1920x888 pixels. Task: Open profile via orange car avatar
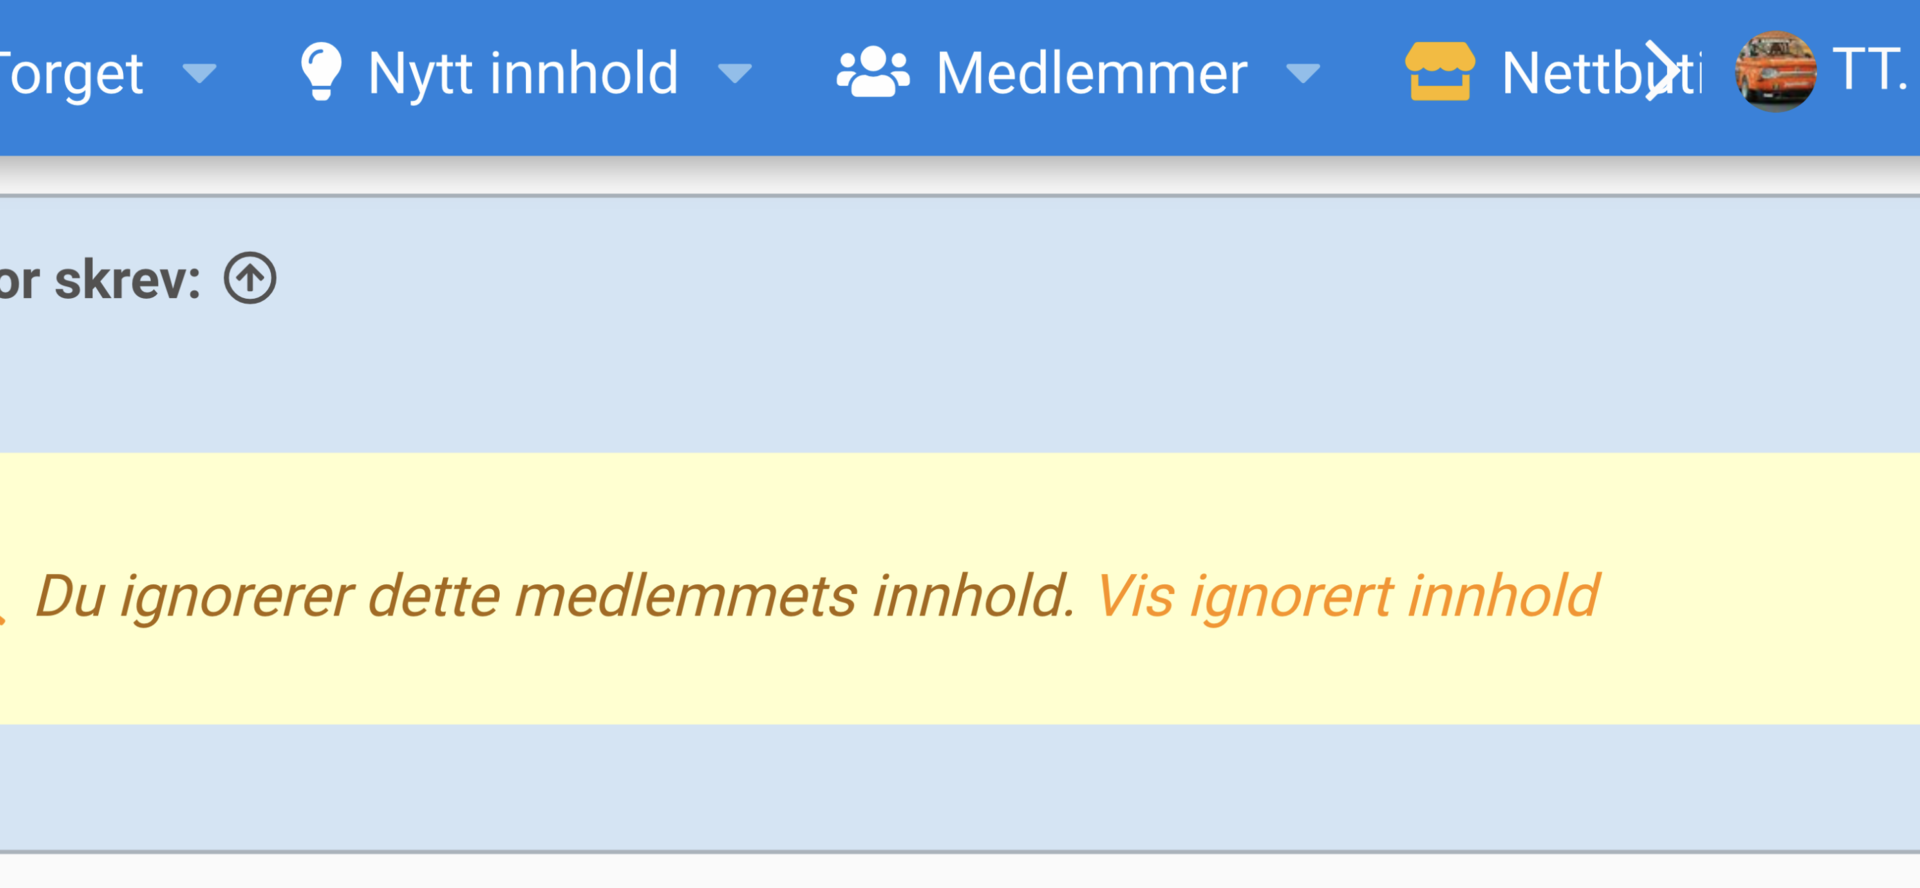1775,71
